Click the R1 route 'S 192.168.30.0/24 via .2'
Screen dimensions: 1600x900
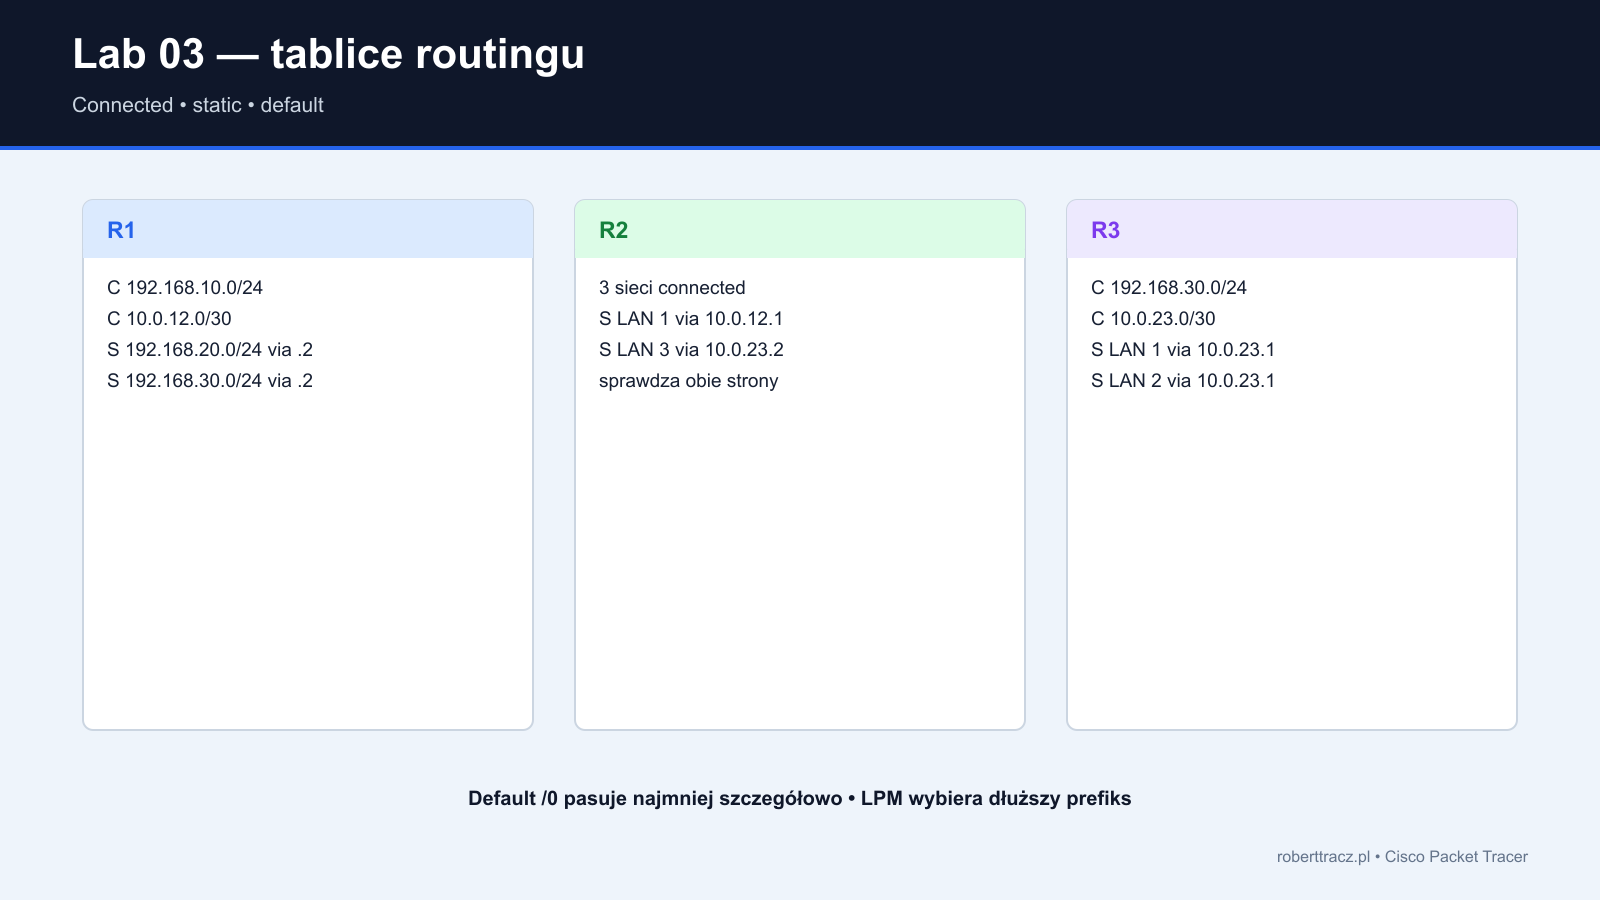(210, 381)
